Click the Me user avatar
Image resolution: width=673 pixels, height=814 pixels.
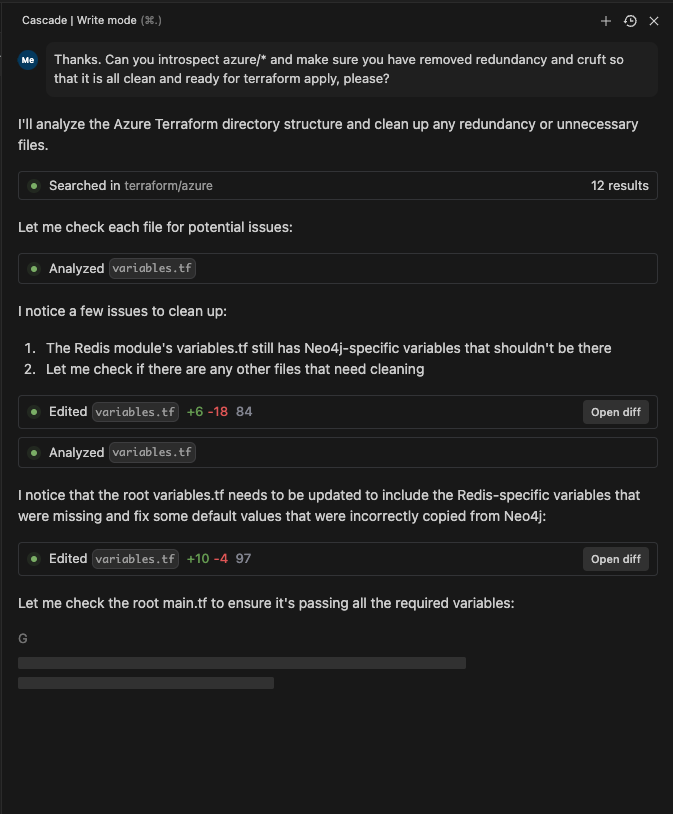point(28,60)
